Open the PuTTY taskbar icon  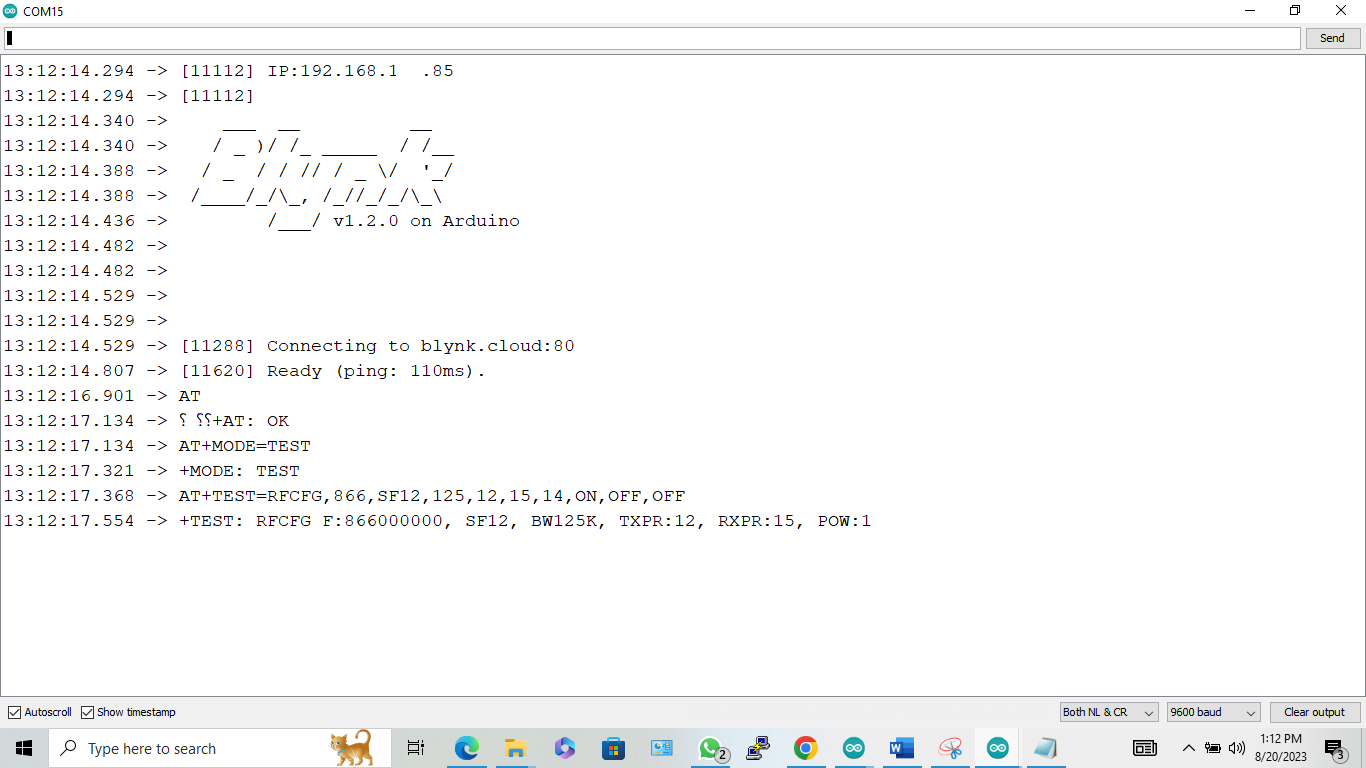coord(758,748)
